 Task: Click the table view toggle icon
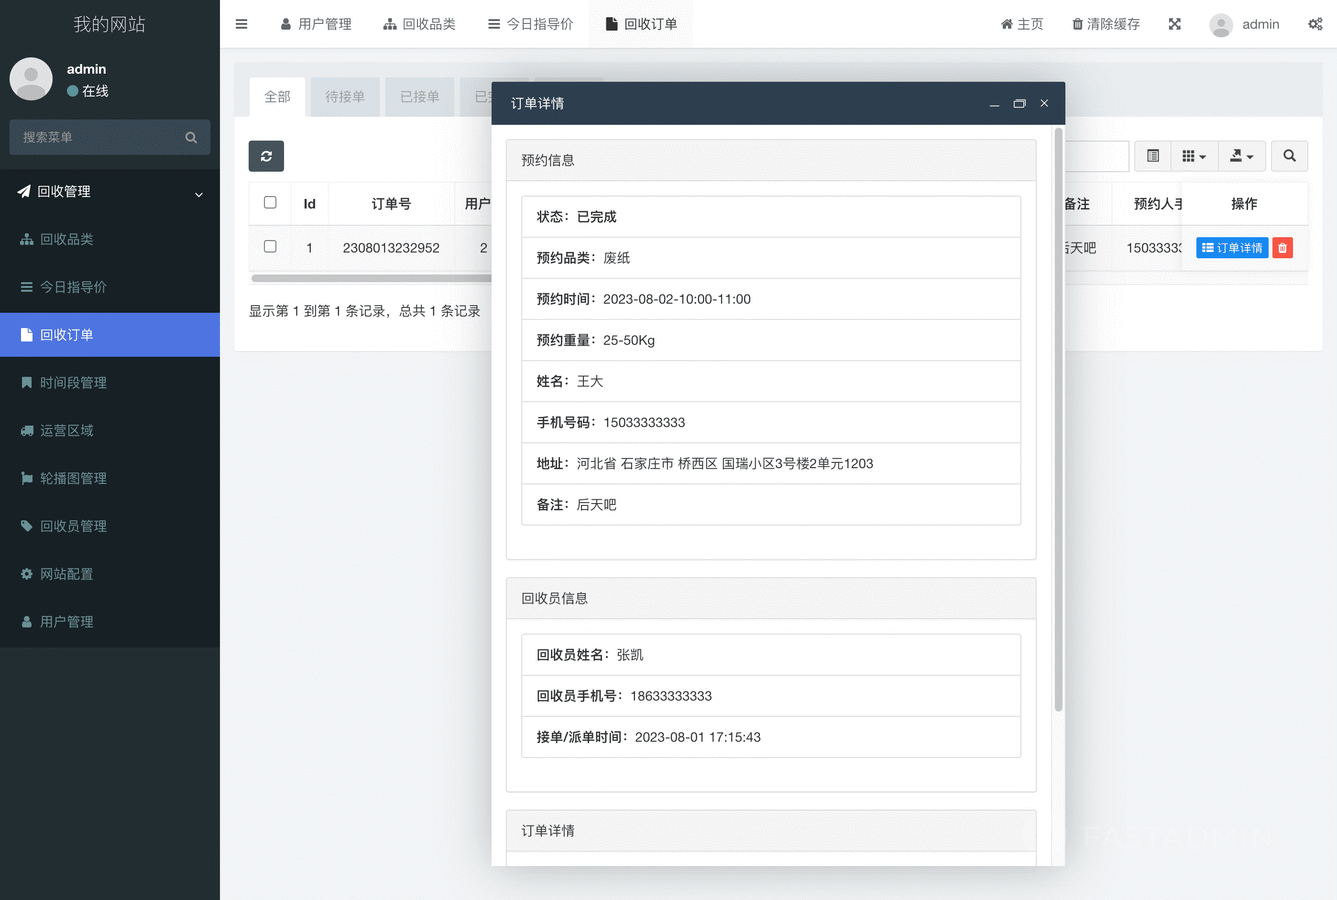pos(1153,156)
